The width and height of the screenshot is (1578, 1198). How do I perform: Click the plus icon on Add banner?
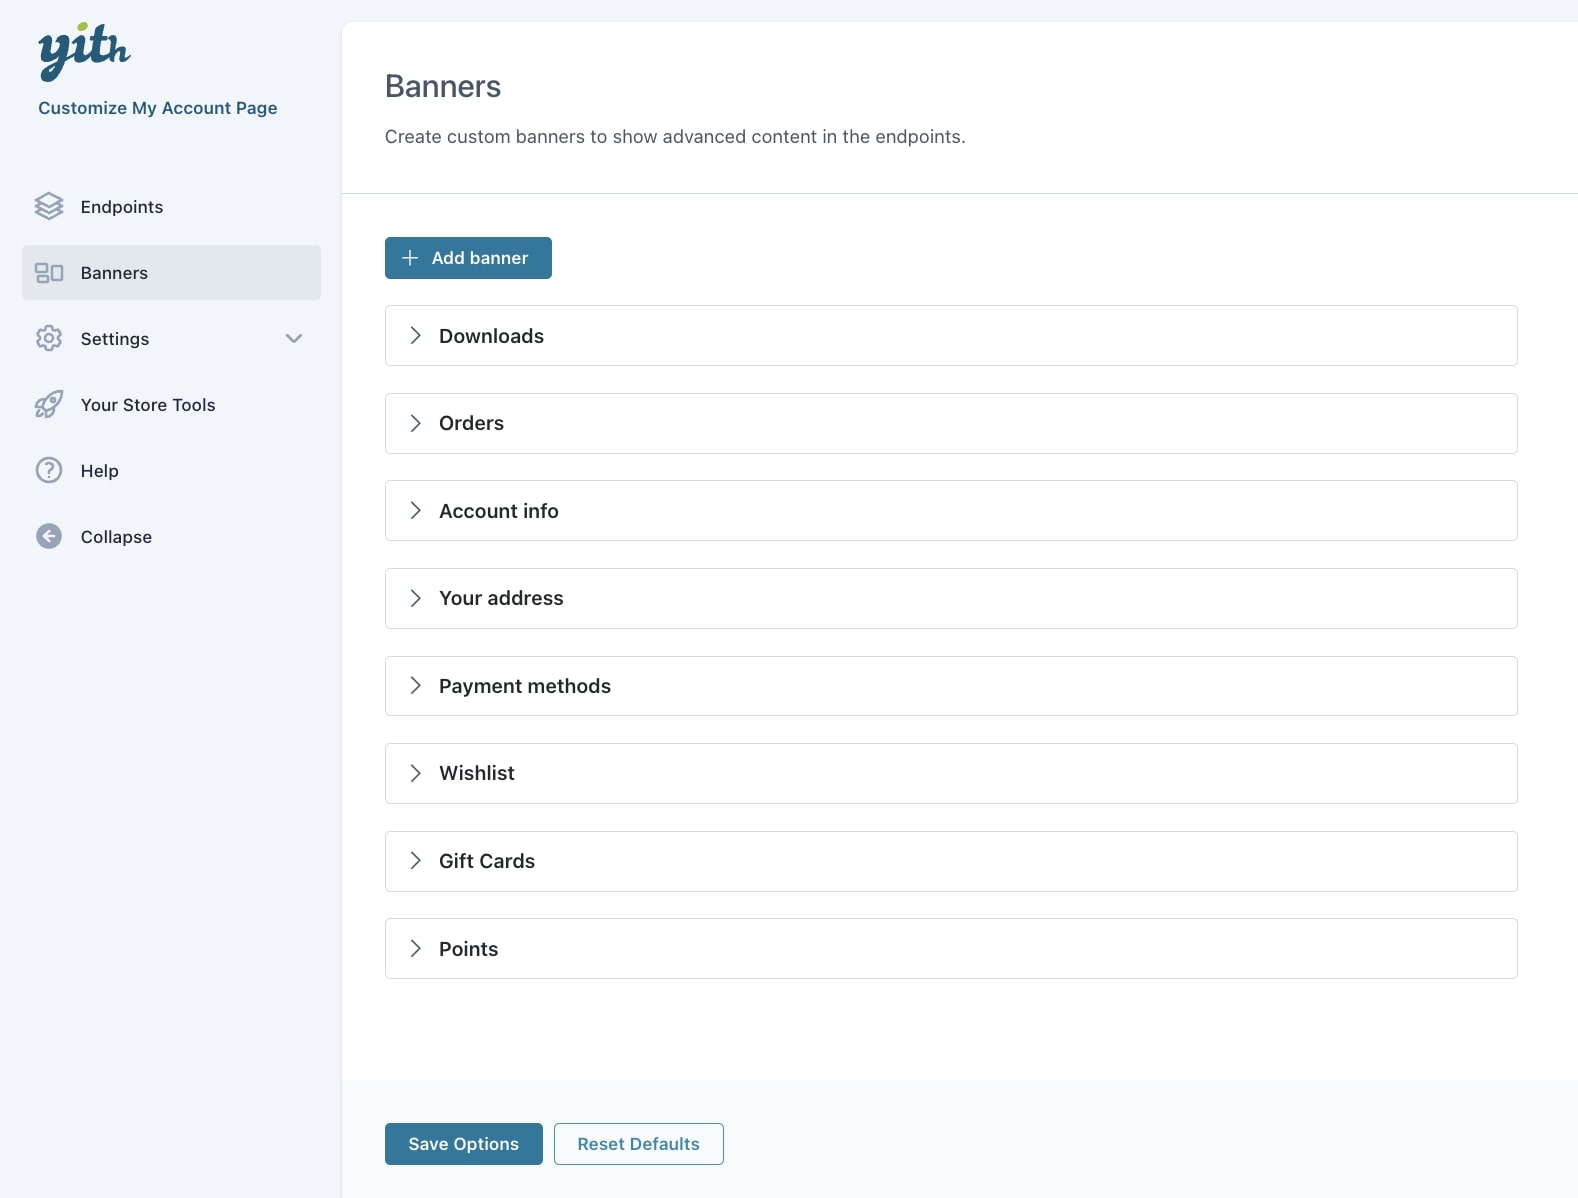point(410,258)
